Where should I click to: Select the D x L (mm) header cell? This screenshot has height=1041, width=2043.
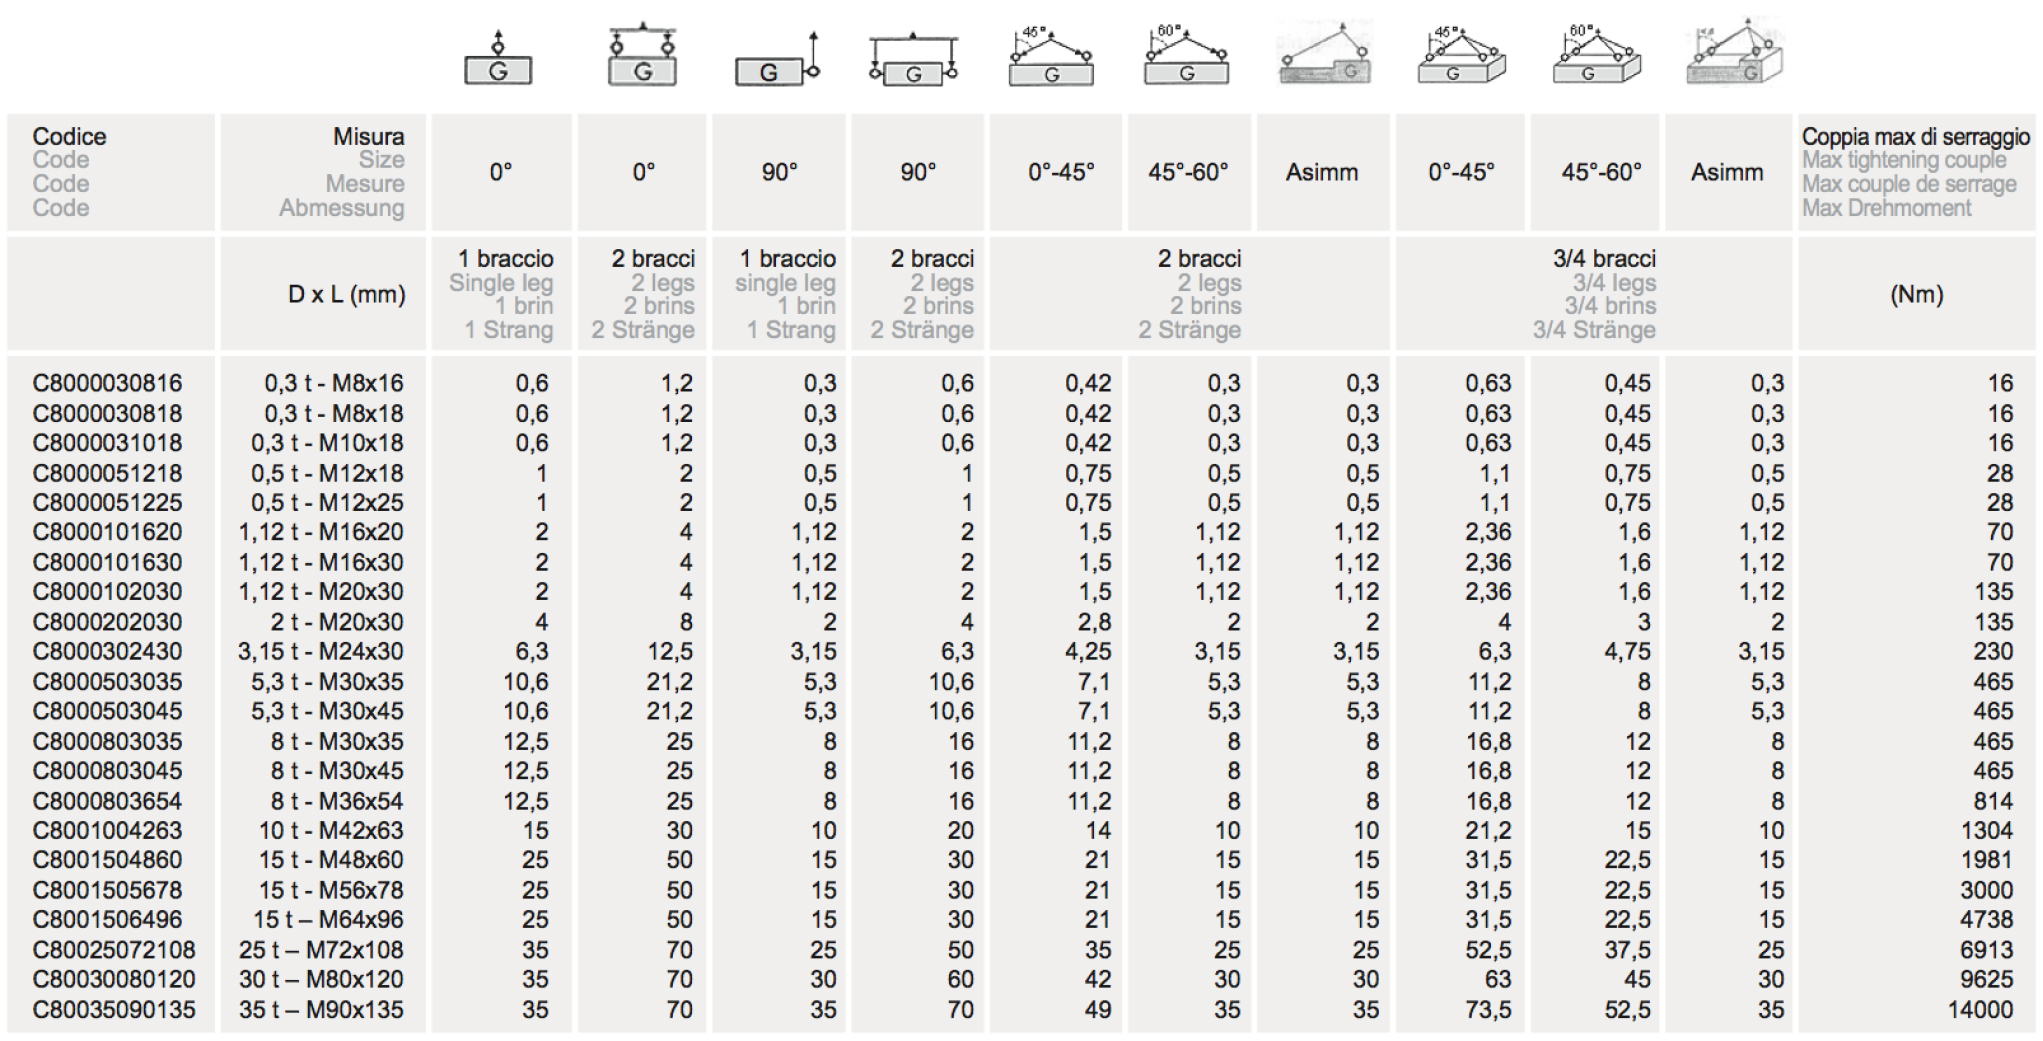tap(346, 295)
